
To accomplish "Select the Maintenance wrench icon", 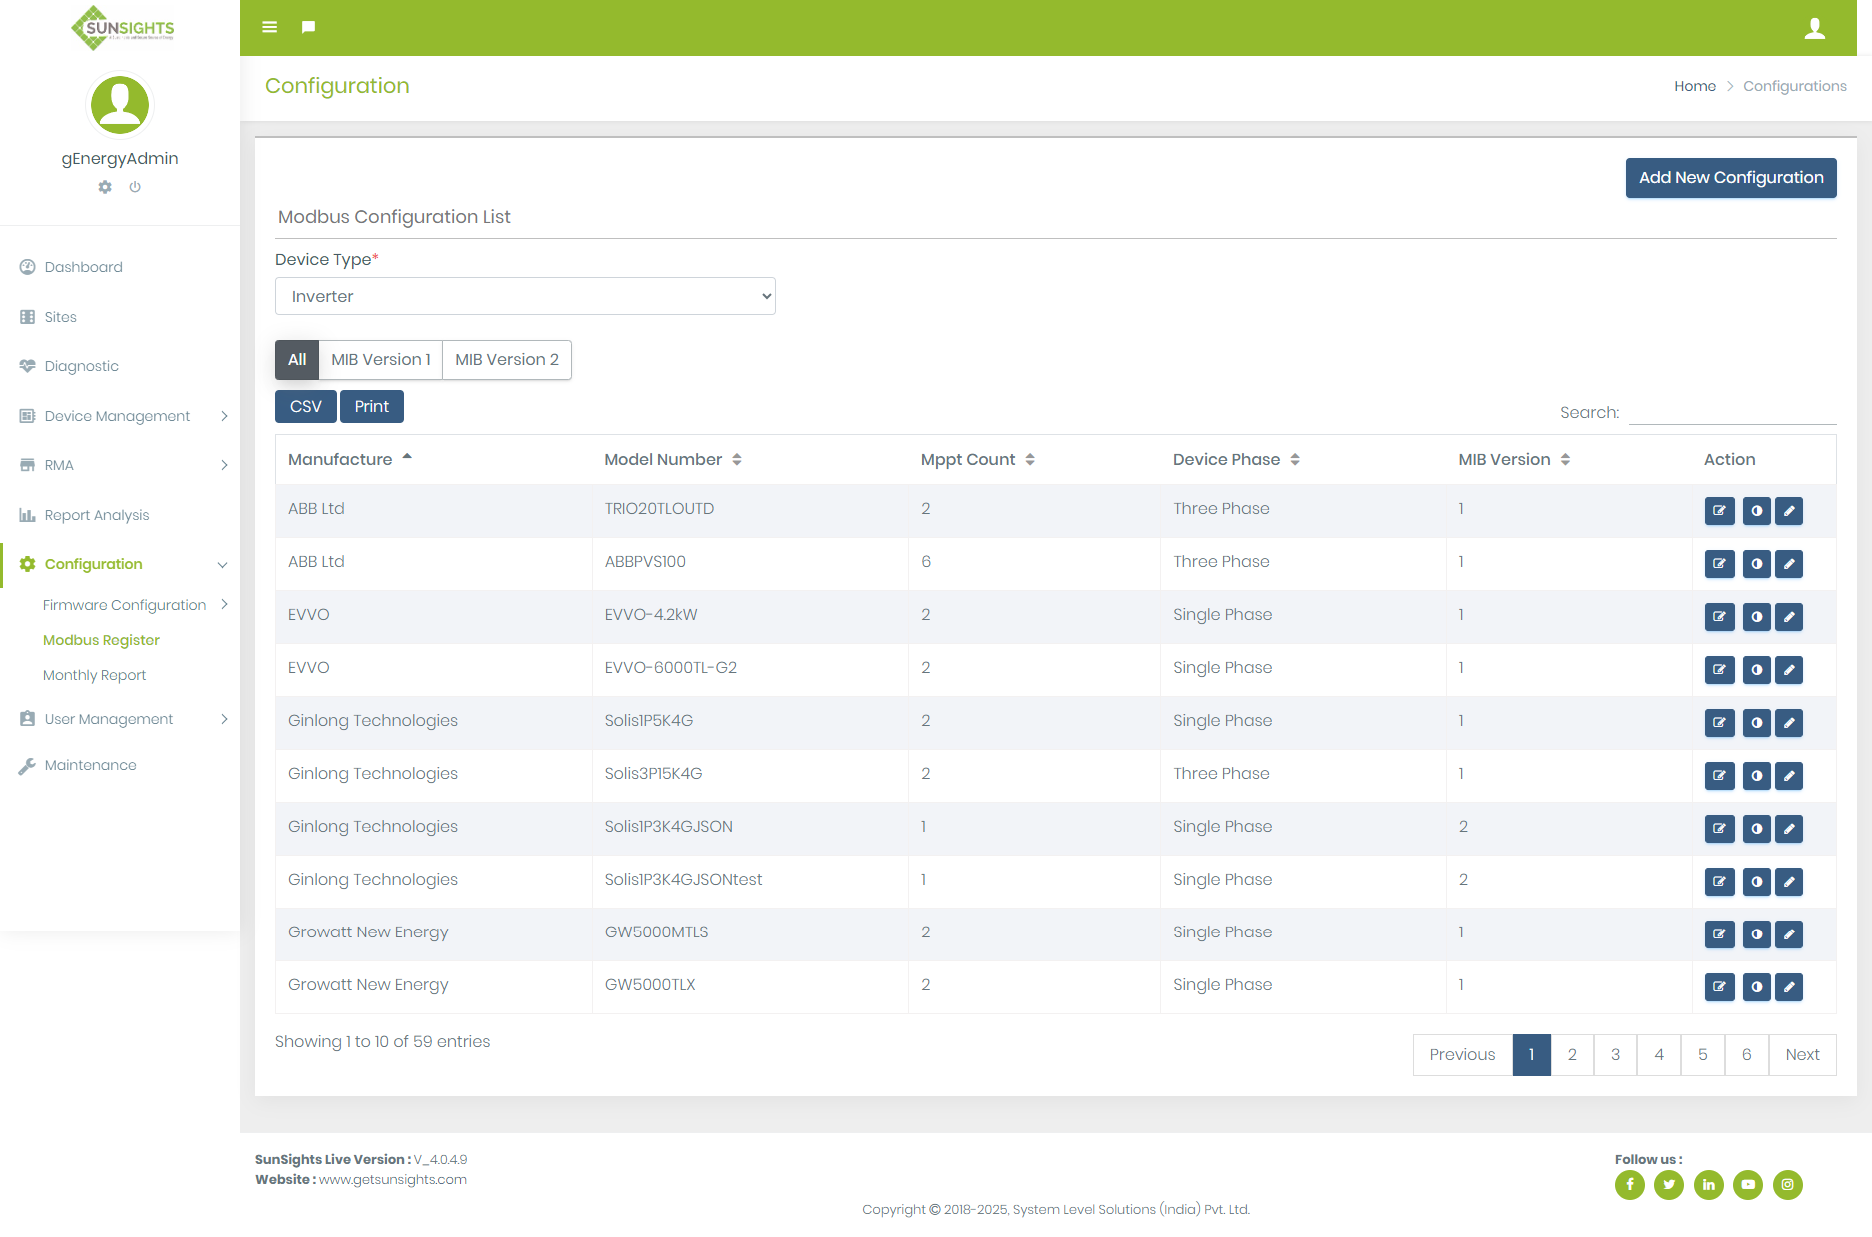I will coord(27,765).
